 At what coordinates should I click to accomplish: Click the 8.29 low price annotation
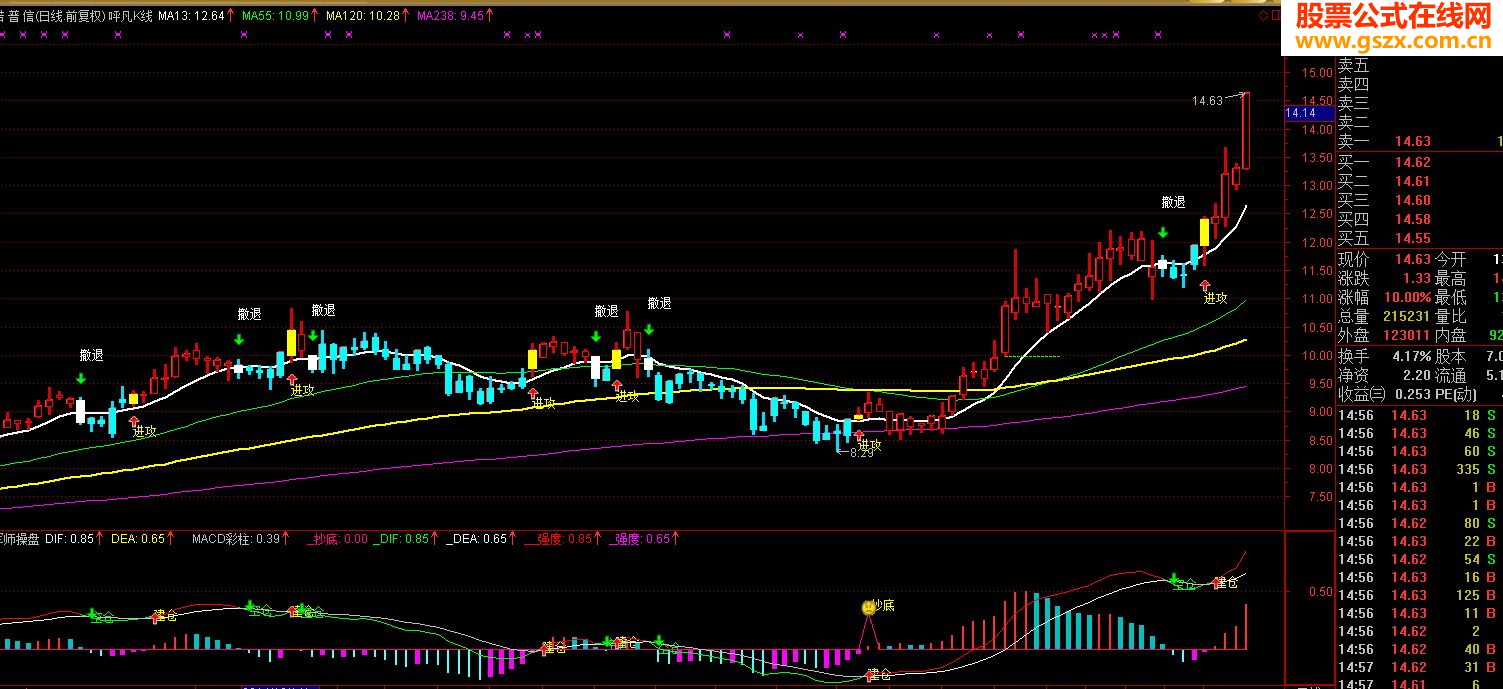tap(861, 453)
